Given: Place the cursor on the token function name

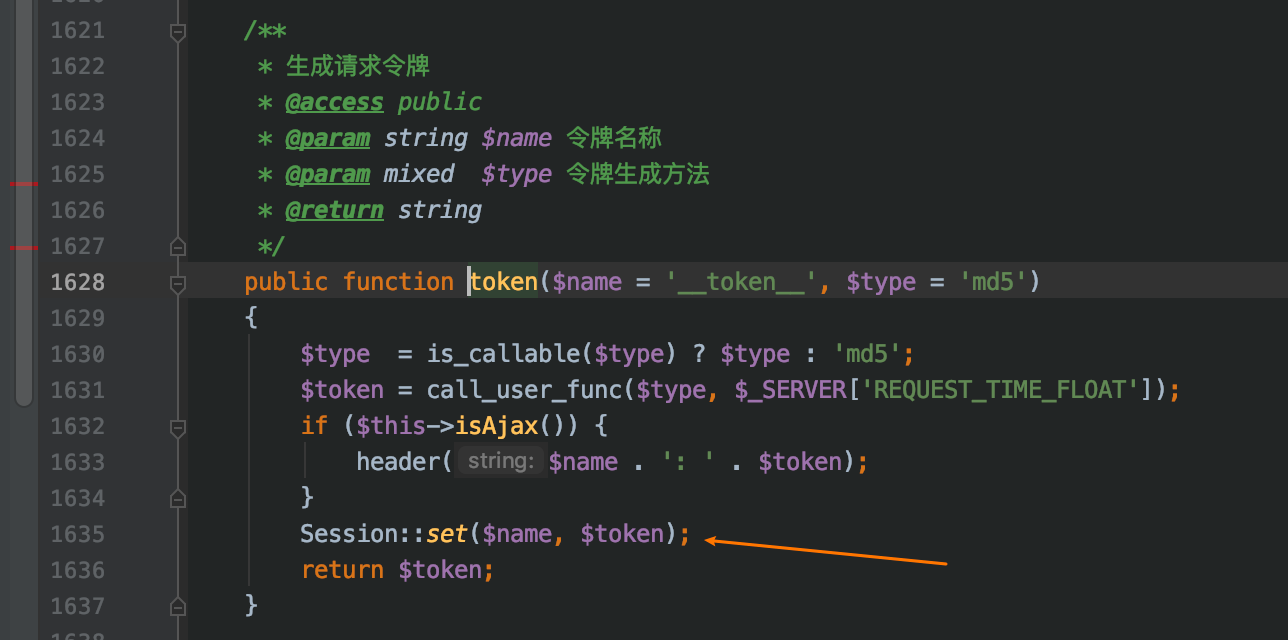Looking at the screenshot, I should click(x=504, y=282).
